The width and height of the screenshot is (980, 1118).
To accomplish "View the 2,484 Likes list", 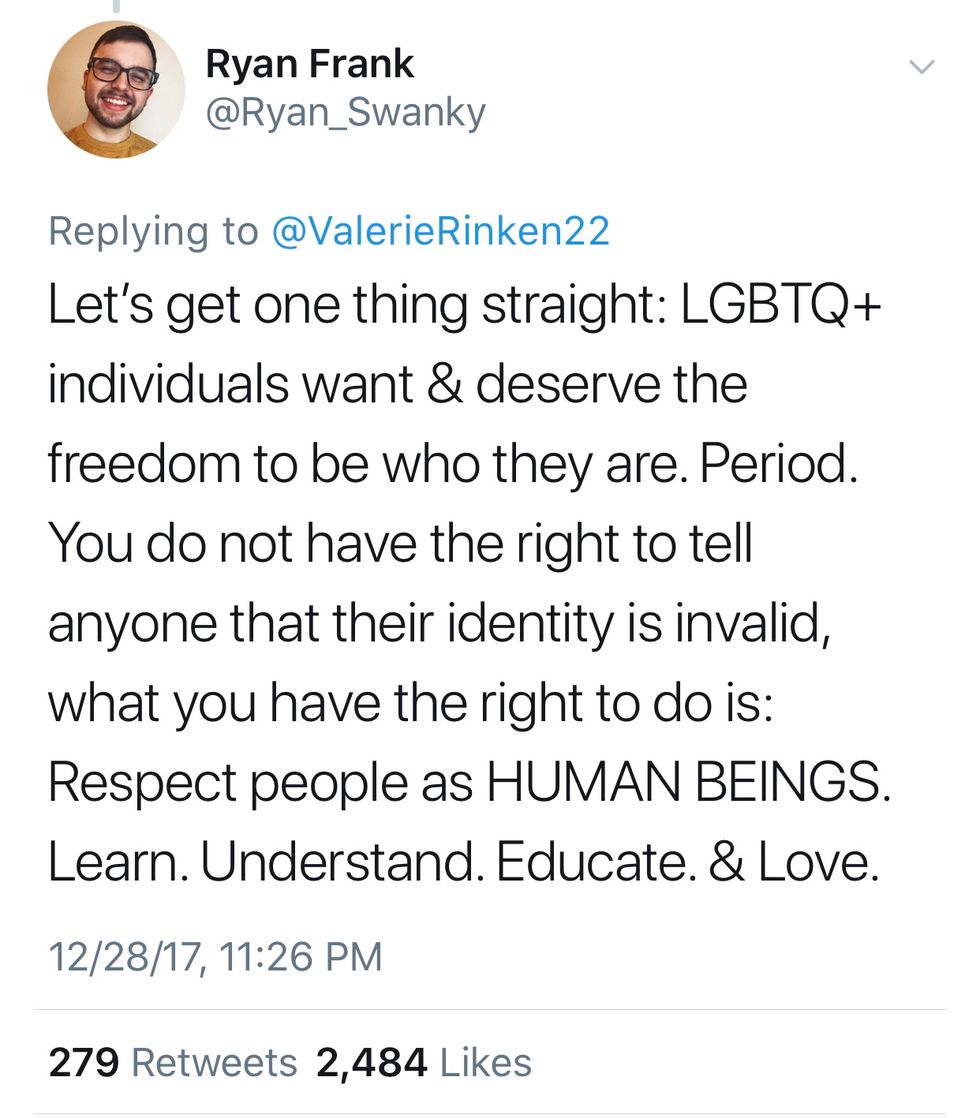I will coord(423,1061).
